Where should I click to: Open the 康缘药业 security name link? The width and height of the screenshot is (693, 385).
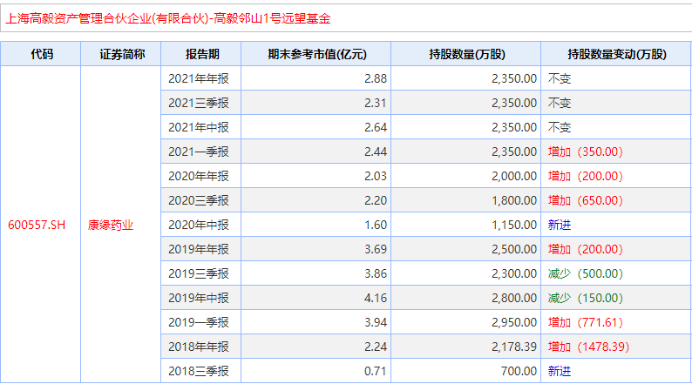[x=110, y=225]
